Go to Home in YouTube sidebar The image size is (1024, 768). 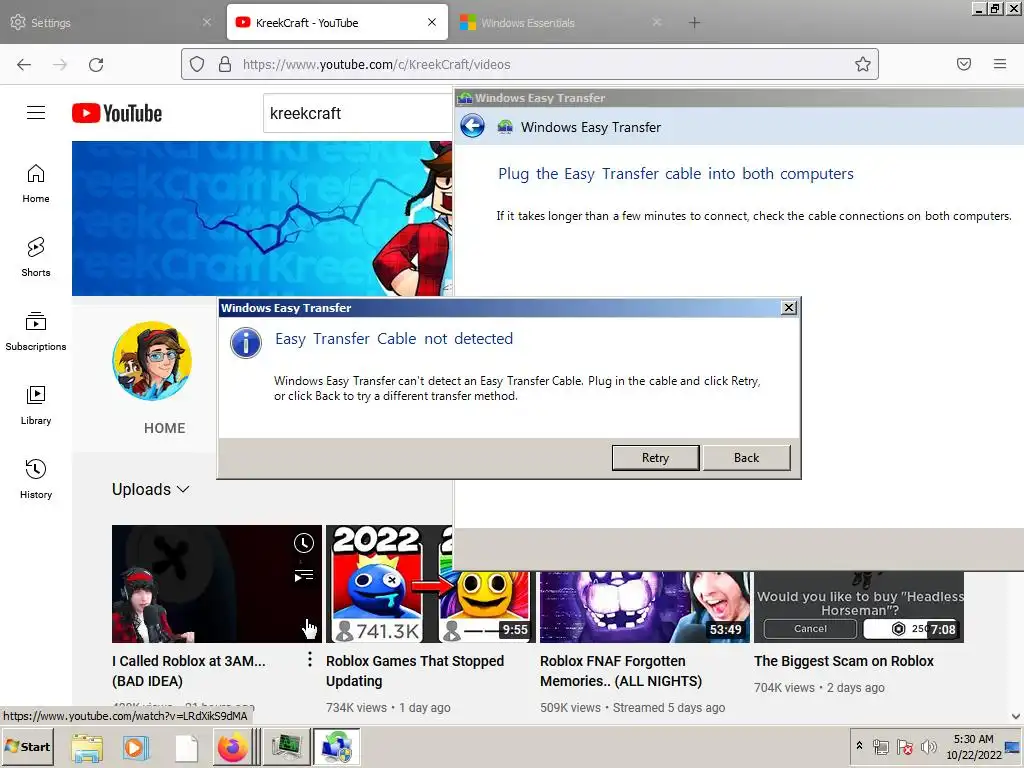click(x=36, y=184)
